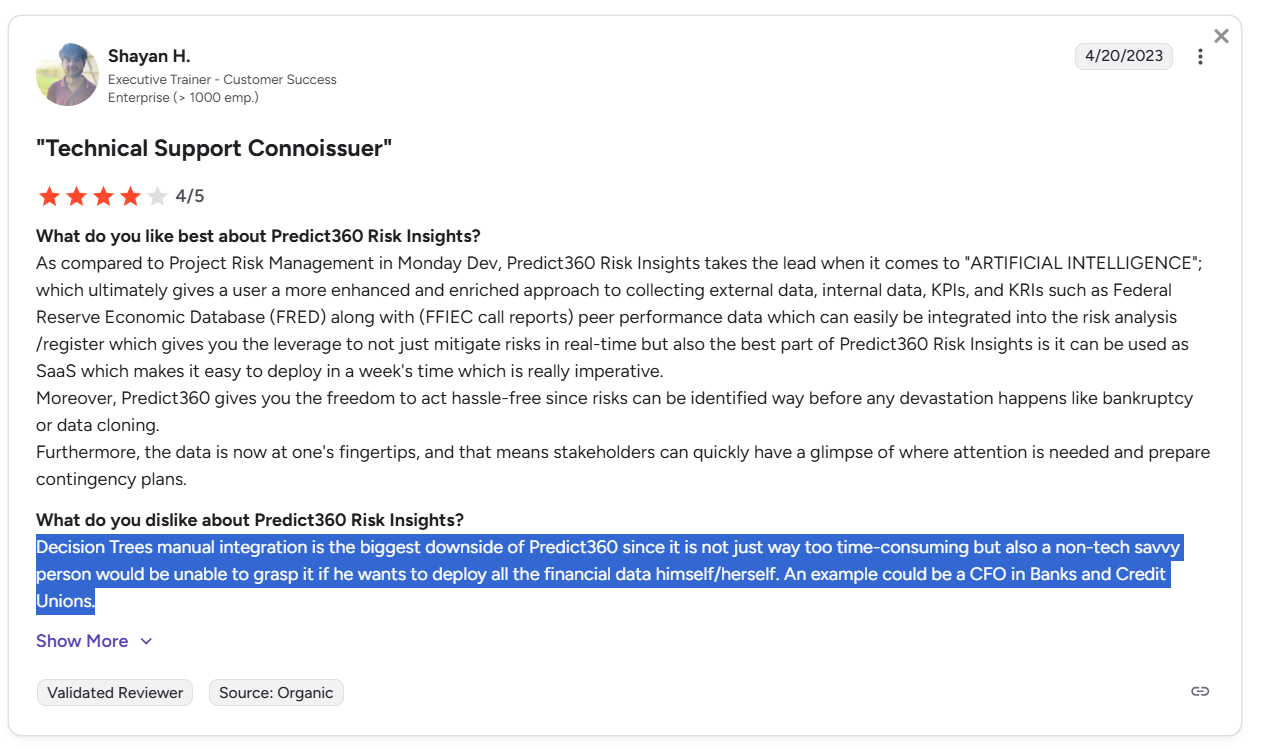Screen dimensions: 1261x750
Task: Click the copy review link icon
Action: 1200,692
